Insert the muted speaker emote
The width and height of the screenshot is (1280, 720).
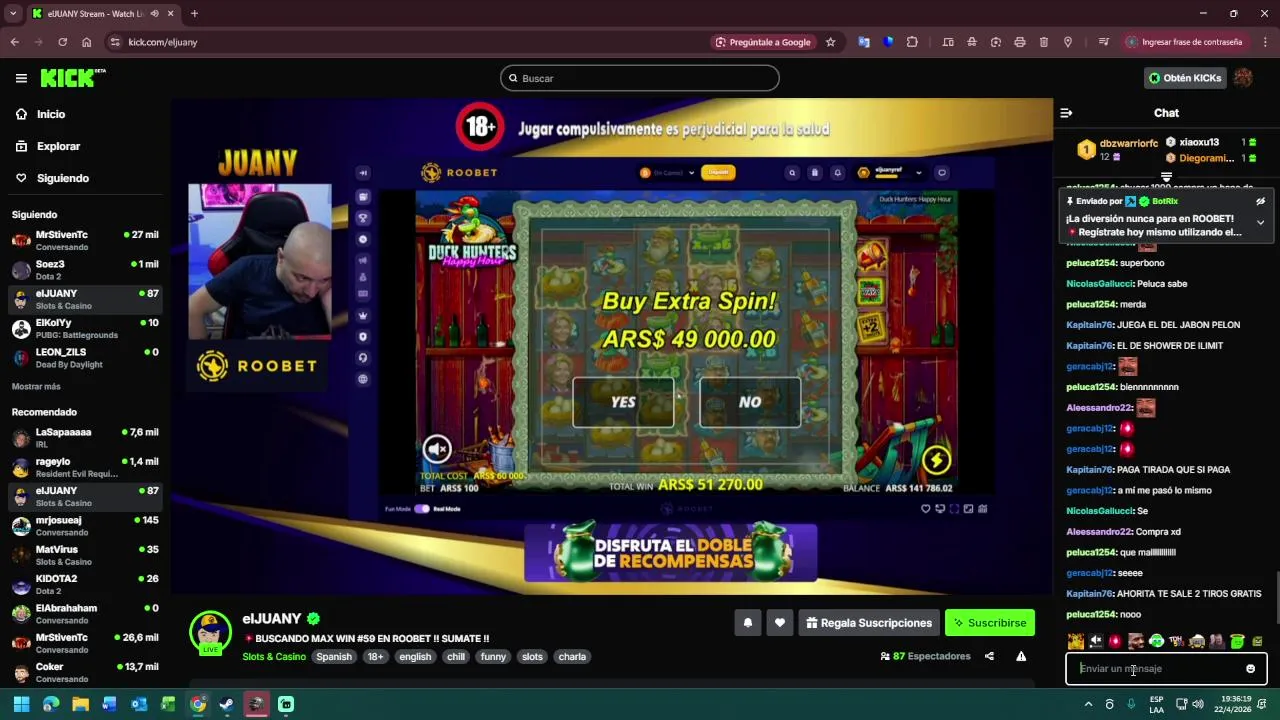pyautogui.click(x=1096, y=641)
